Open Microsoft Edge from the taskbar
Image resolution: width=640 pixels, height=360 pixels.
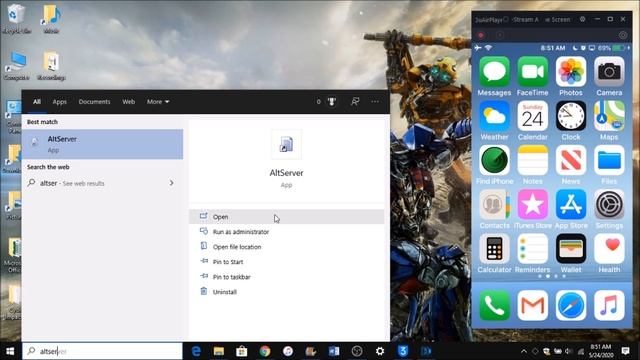(196, 351)
